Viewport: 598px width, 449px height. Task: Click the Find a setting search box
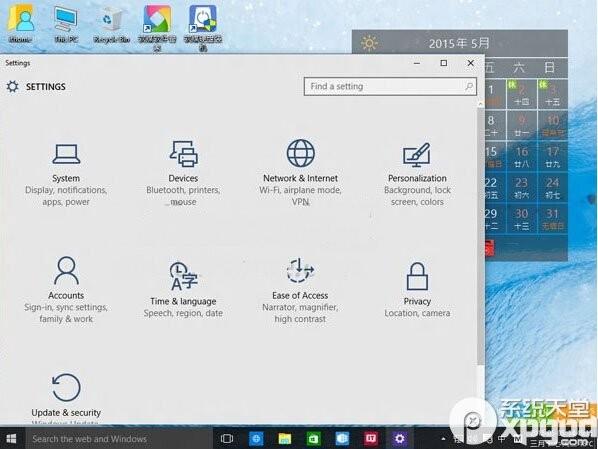[x=390, y=87]
